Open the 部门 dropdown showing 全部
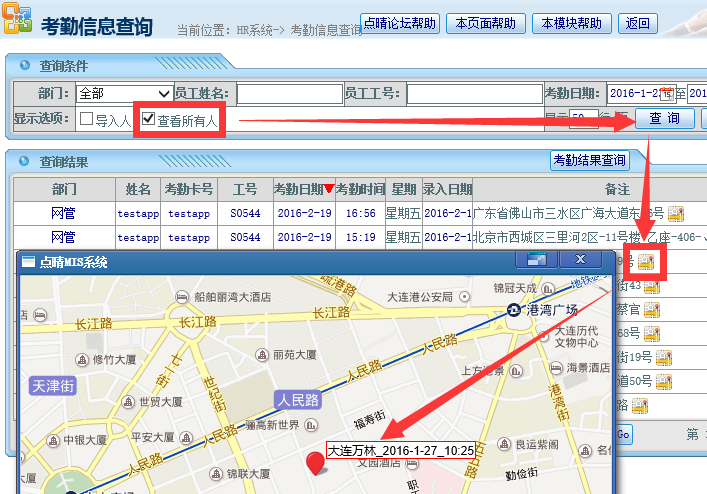 pos(124,94)
